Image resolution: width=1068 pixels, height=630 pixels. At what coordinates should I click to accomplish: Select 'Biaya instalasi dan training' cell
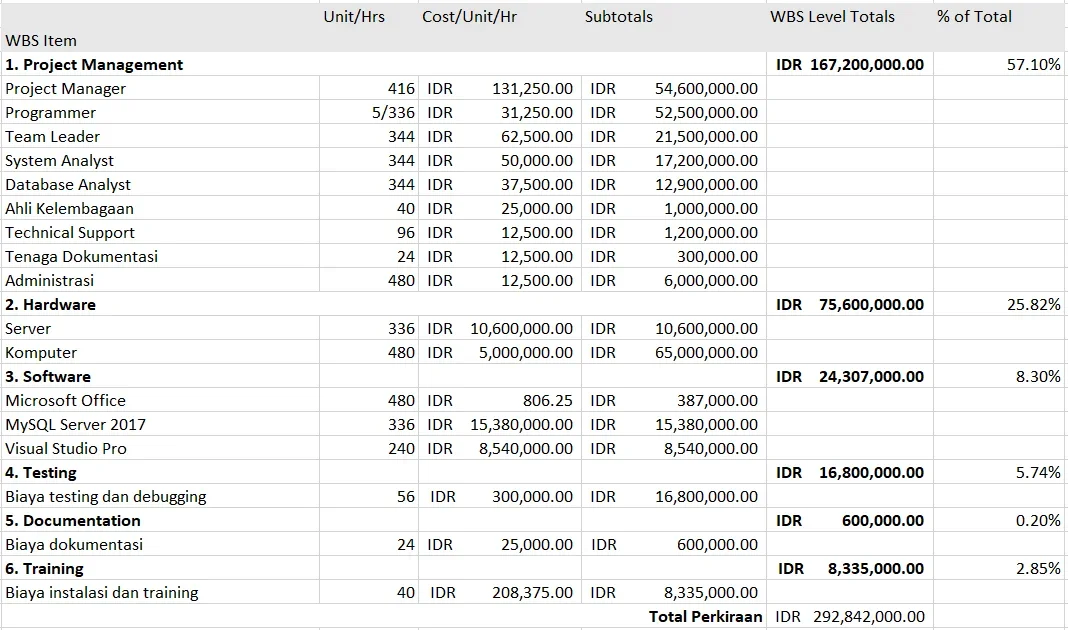pyautogui.click(x=101, y=593)
